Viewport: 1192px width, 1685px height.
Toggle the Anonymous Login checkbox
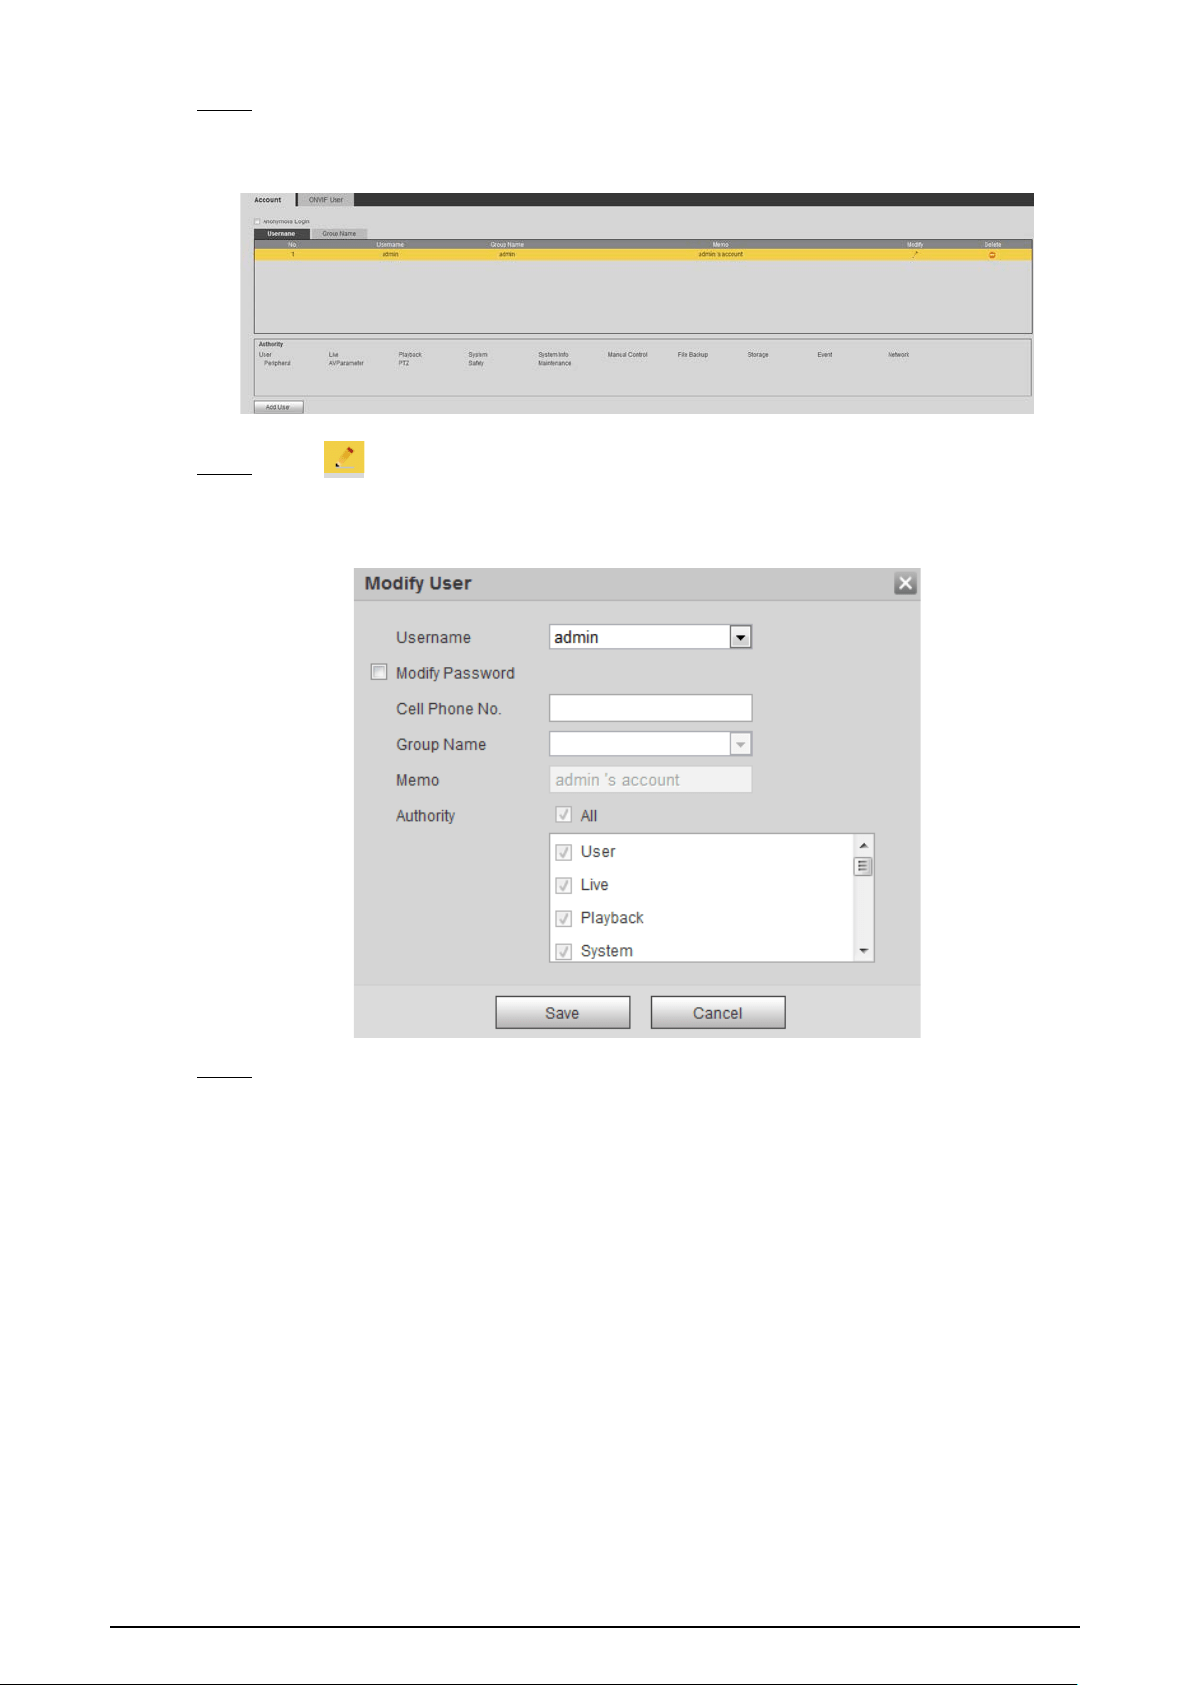257,222
